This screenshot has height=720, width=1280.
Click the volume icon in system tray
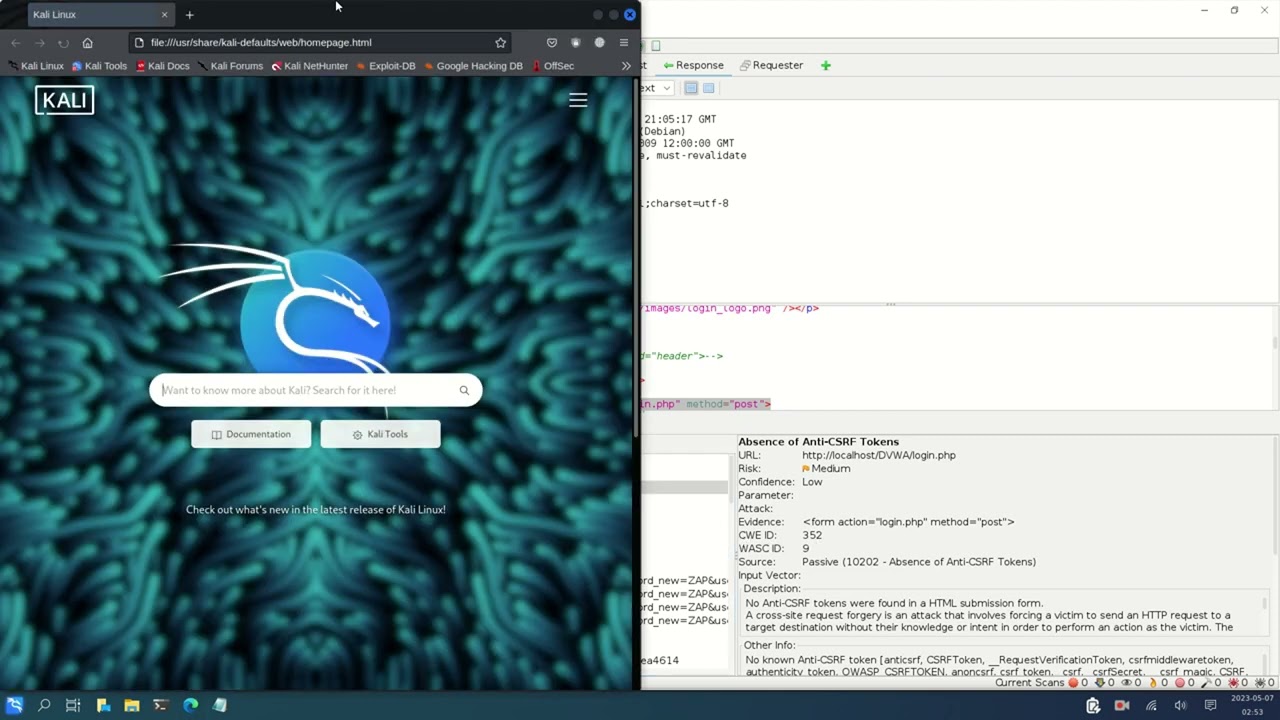pos(1180,706)
